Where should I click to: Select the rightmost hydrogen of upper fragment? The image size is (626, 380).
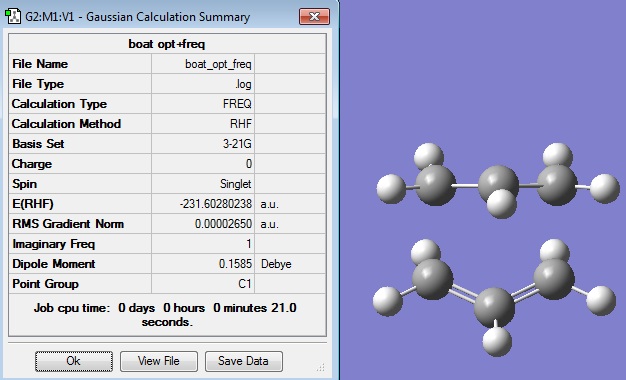pos(604,188)
